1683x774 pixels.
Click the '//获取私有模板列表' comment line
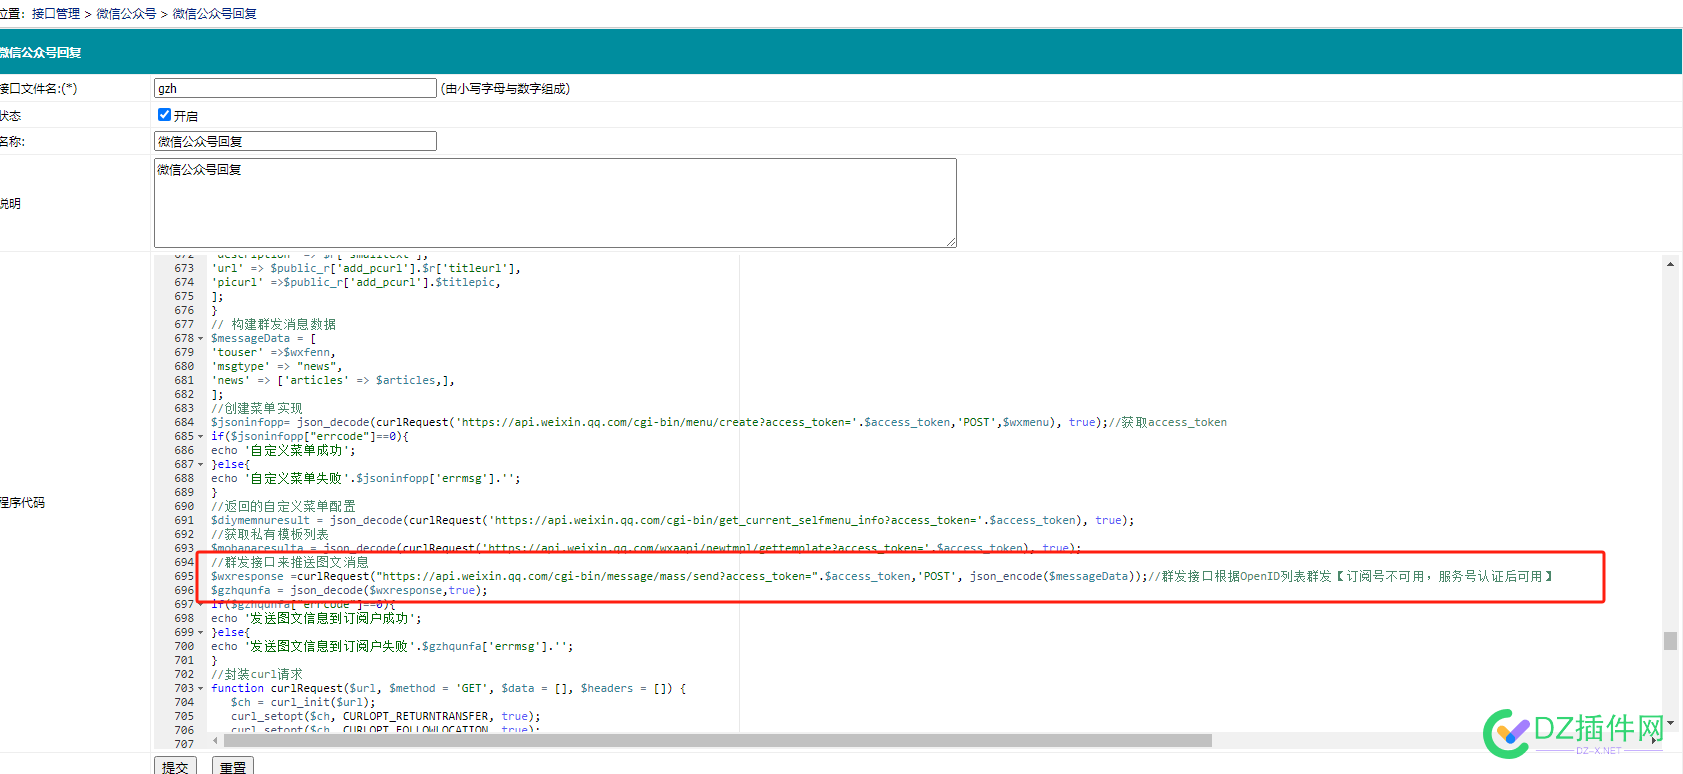270,534
